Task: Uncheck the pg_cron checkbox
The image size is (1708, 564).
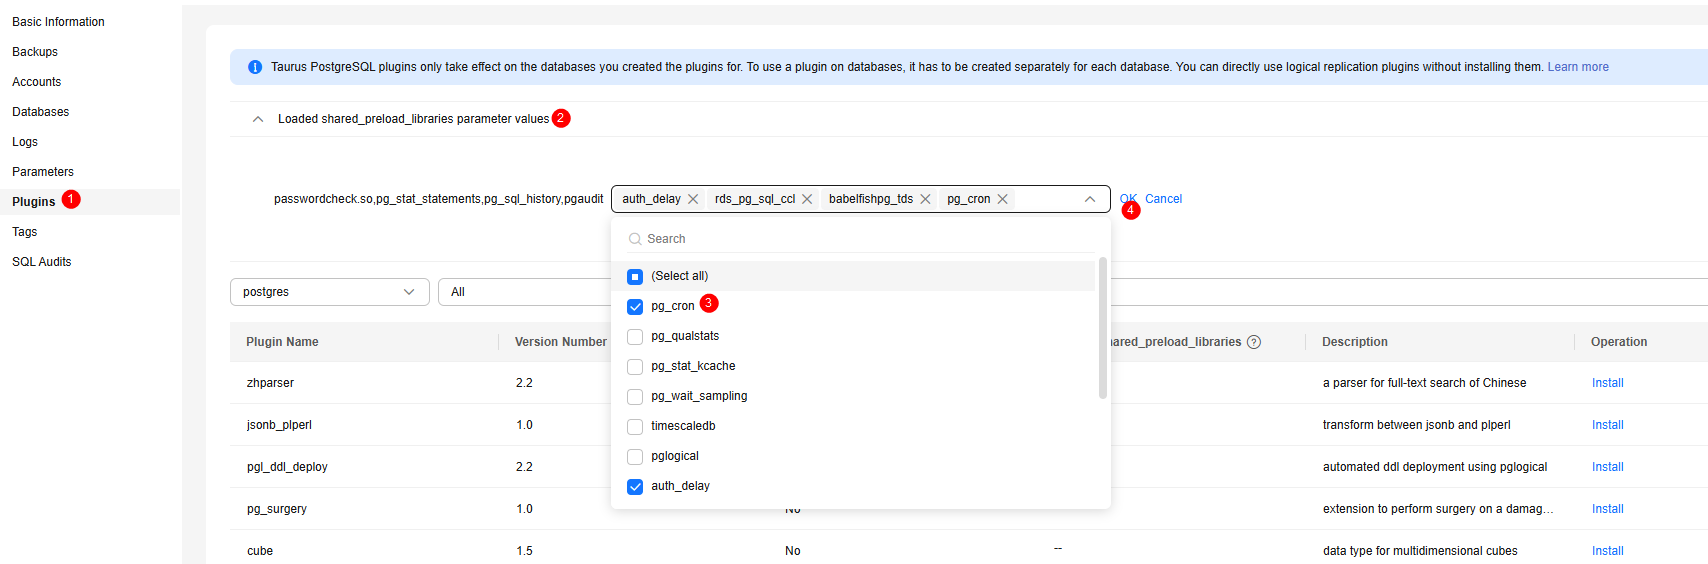Action: (635, 307)
